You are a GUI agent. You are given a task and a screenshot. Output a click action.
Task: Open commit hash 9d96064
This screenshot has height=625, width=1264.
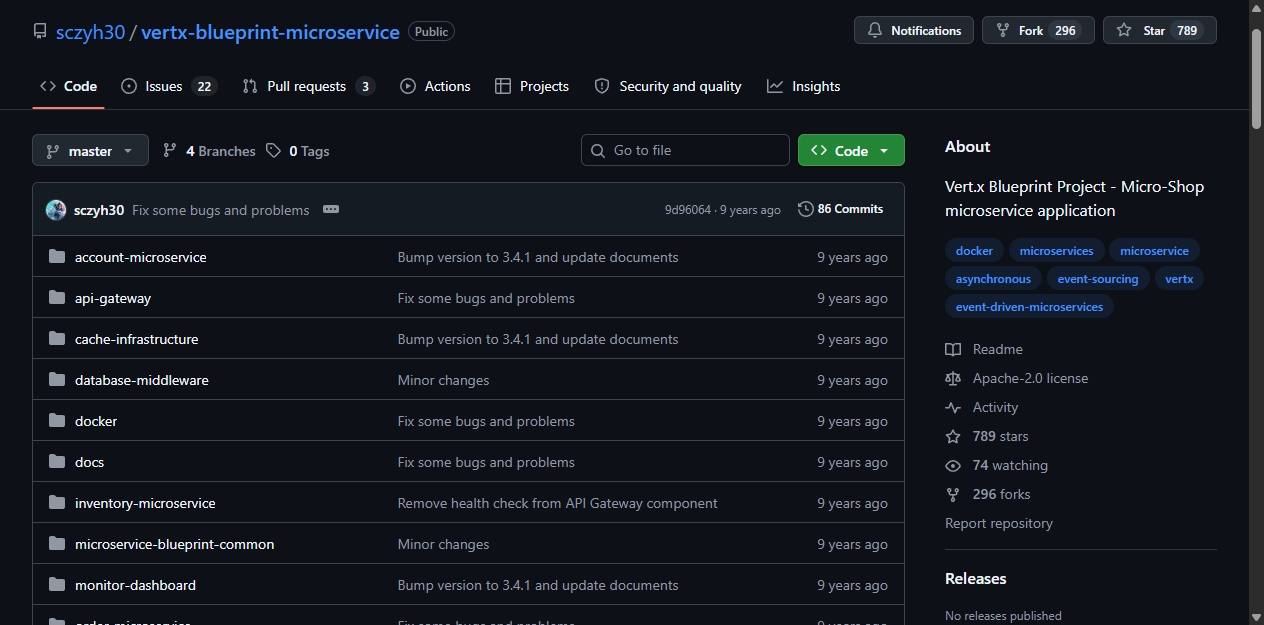(x=688, y=210)
